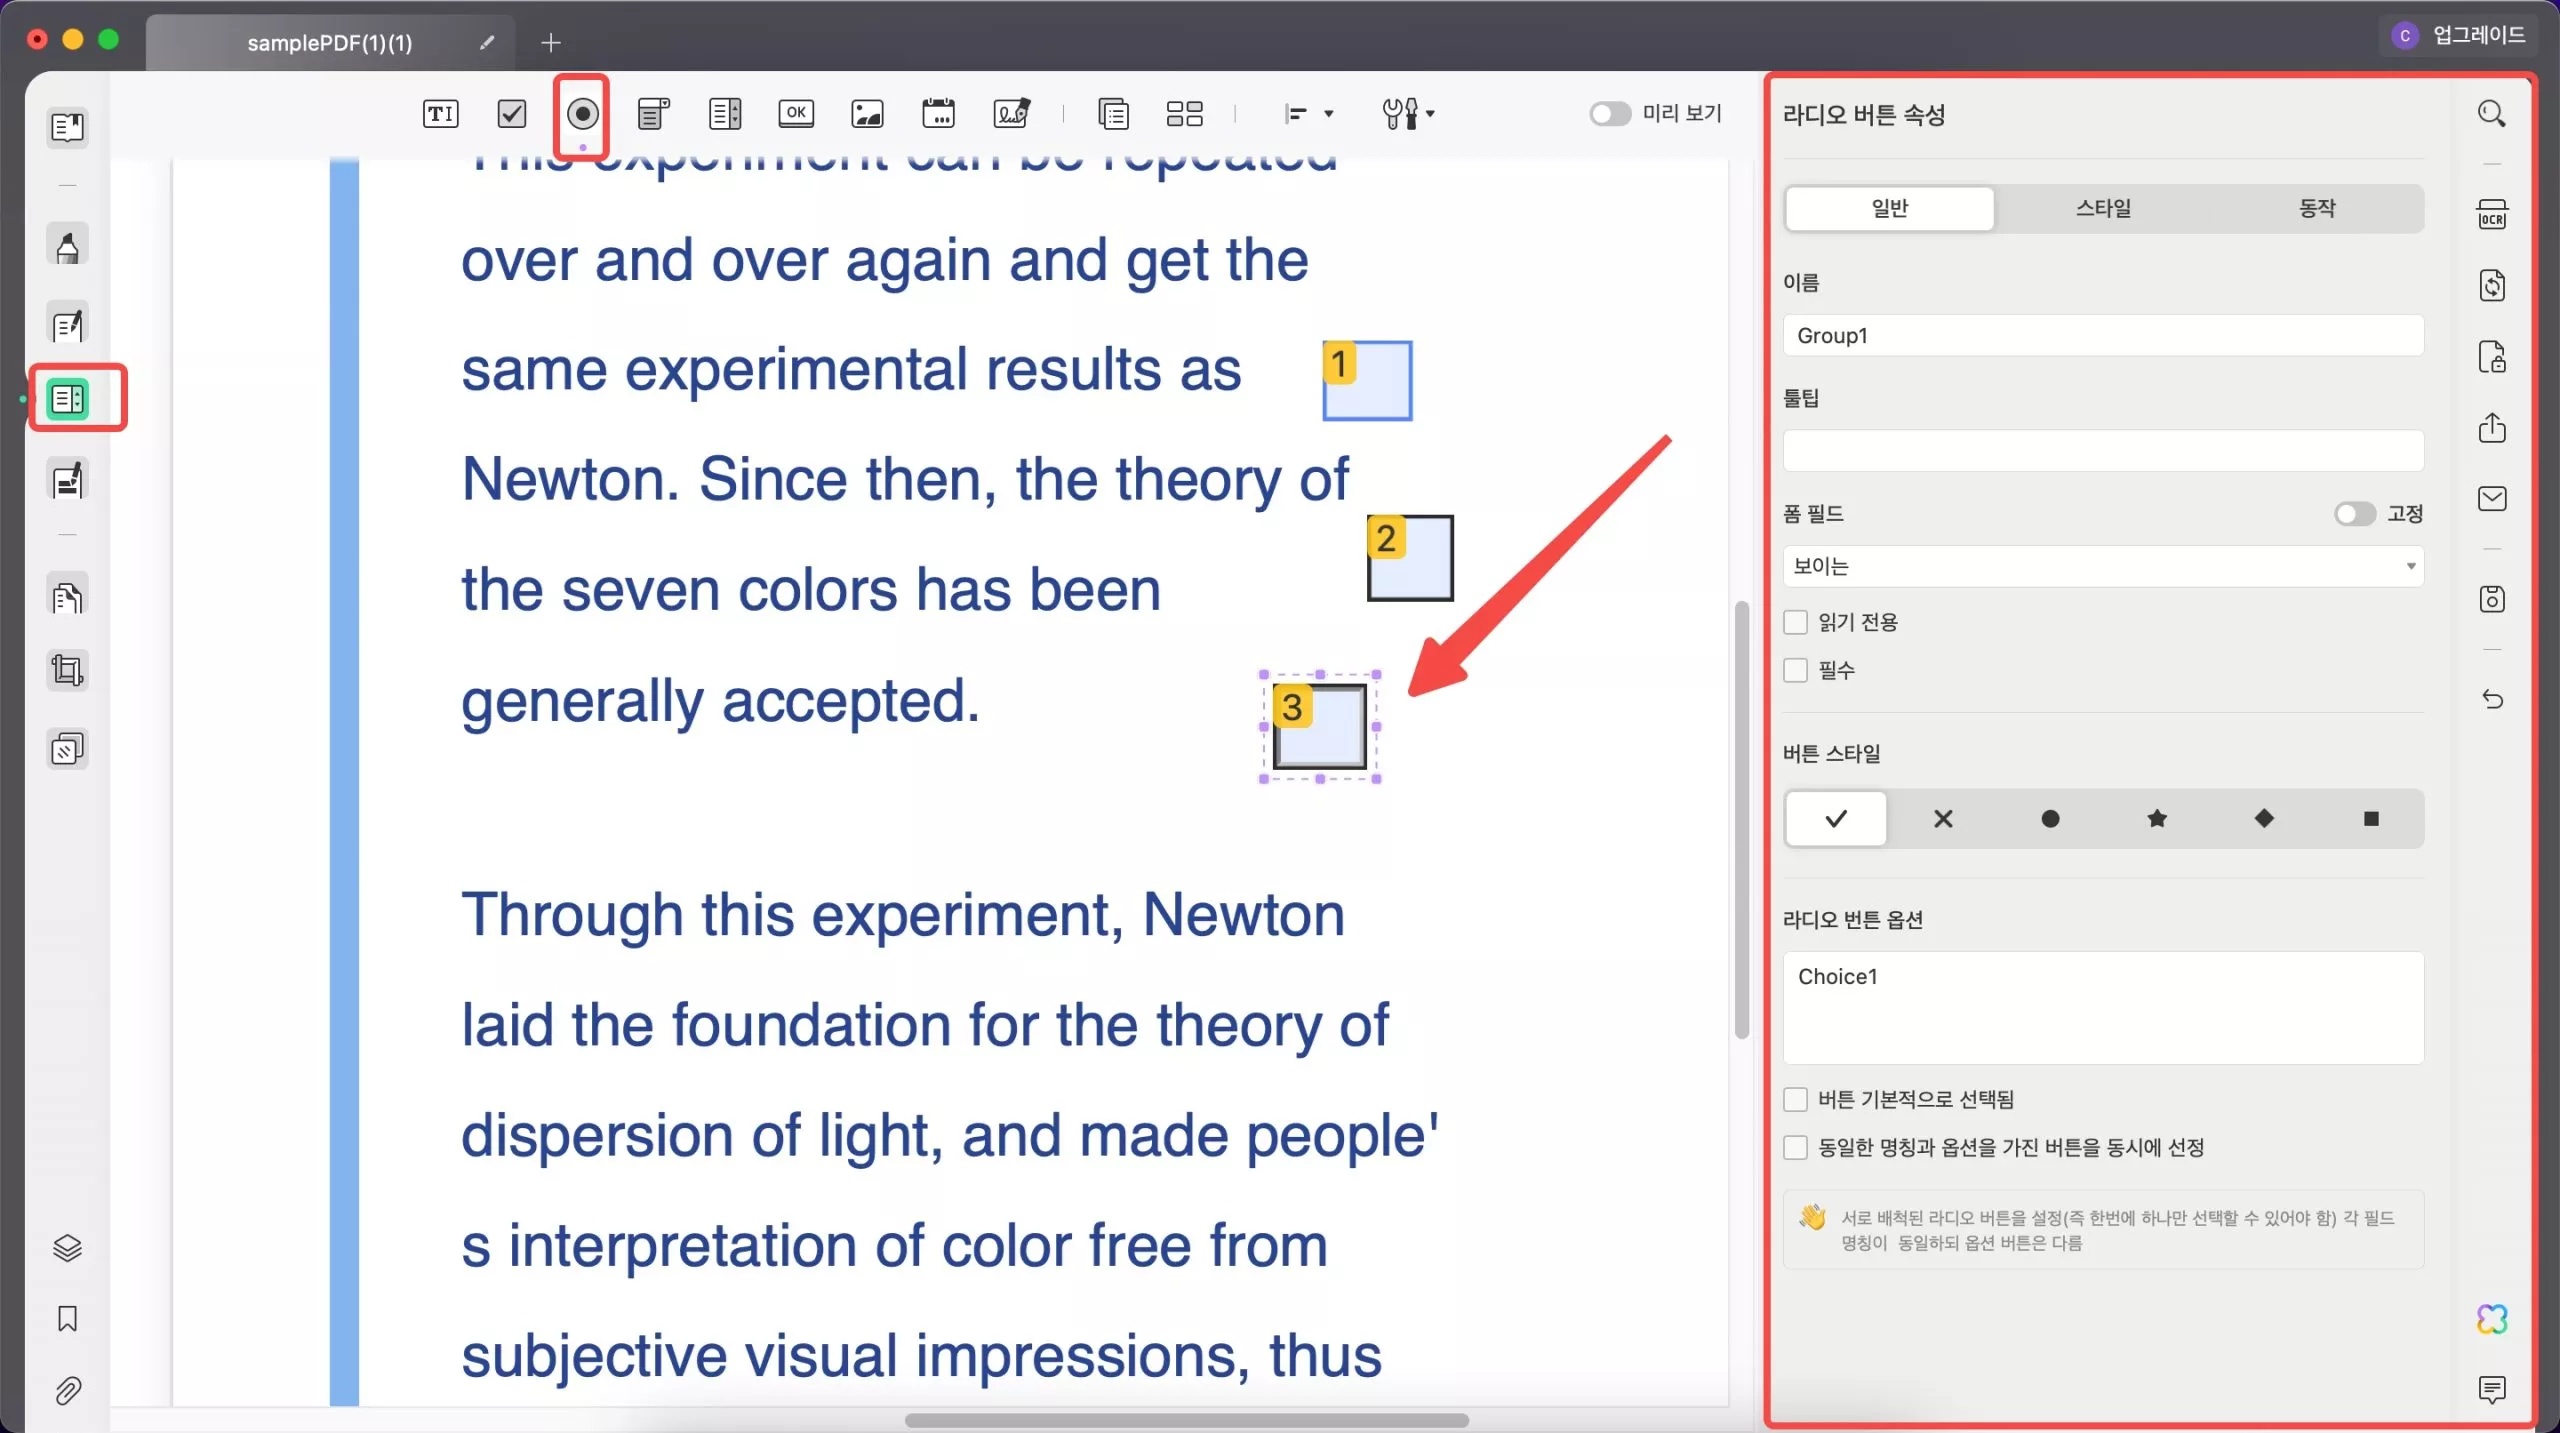The height and width of the screenshot is (1433, 2560).
Task: Click the 업그레이드 upgrade button
Action: coord(2458,35)
